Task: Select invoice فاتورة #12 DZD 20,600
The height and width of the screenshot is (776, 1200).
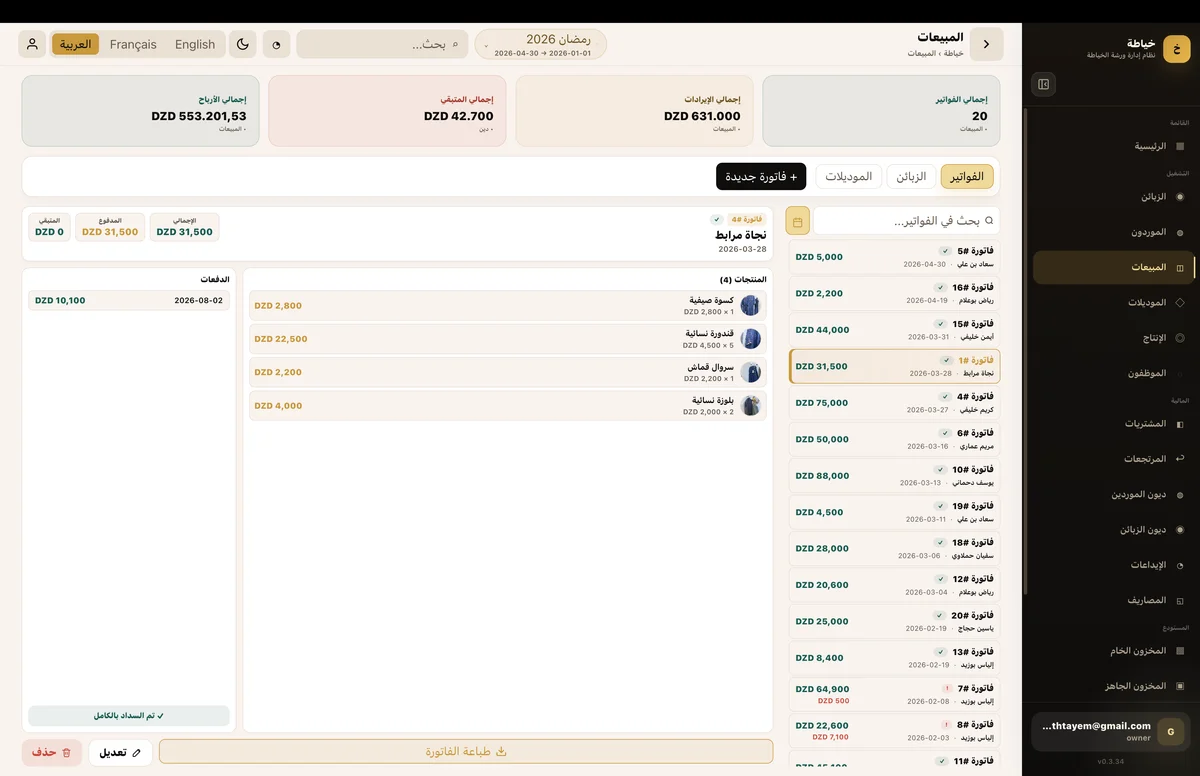Action: point(894,585)
